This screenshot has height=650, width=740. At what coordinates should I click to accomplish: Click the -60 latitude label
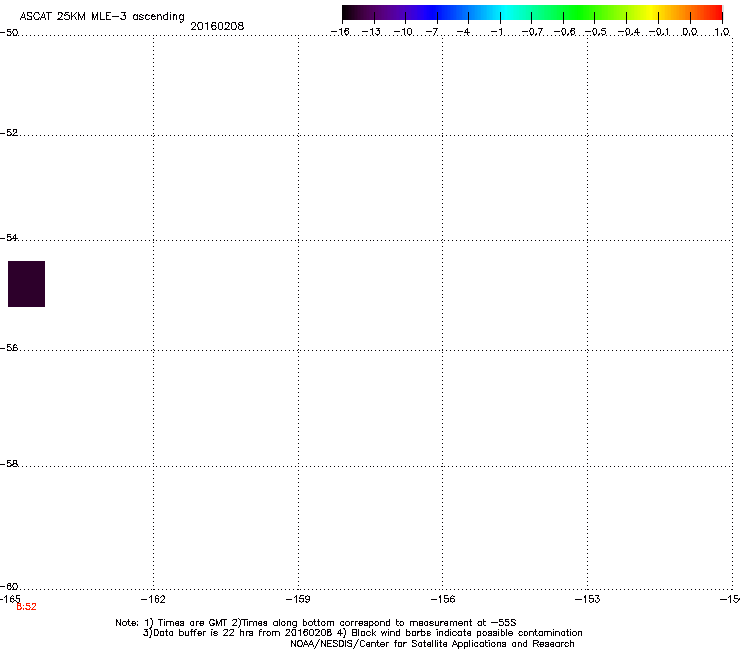click(9, 586)
